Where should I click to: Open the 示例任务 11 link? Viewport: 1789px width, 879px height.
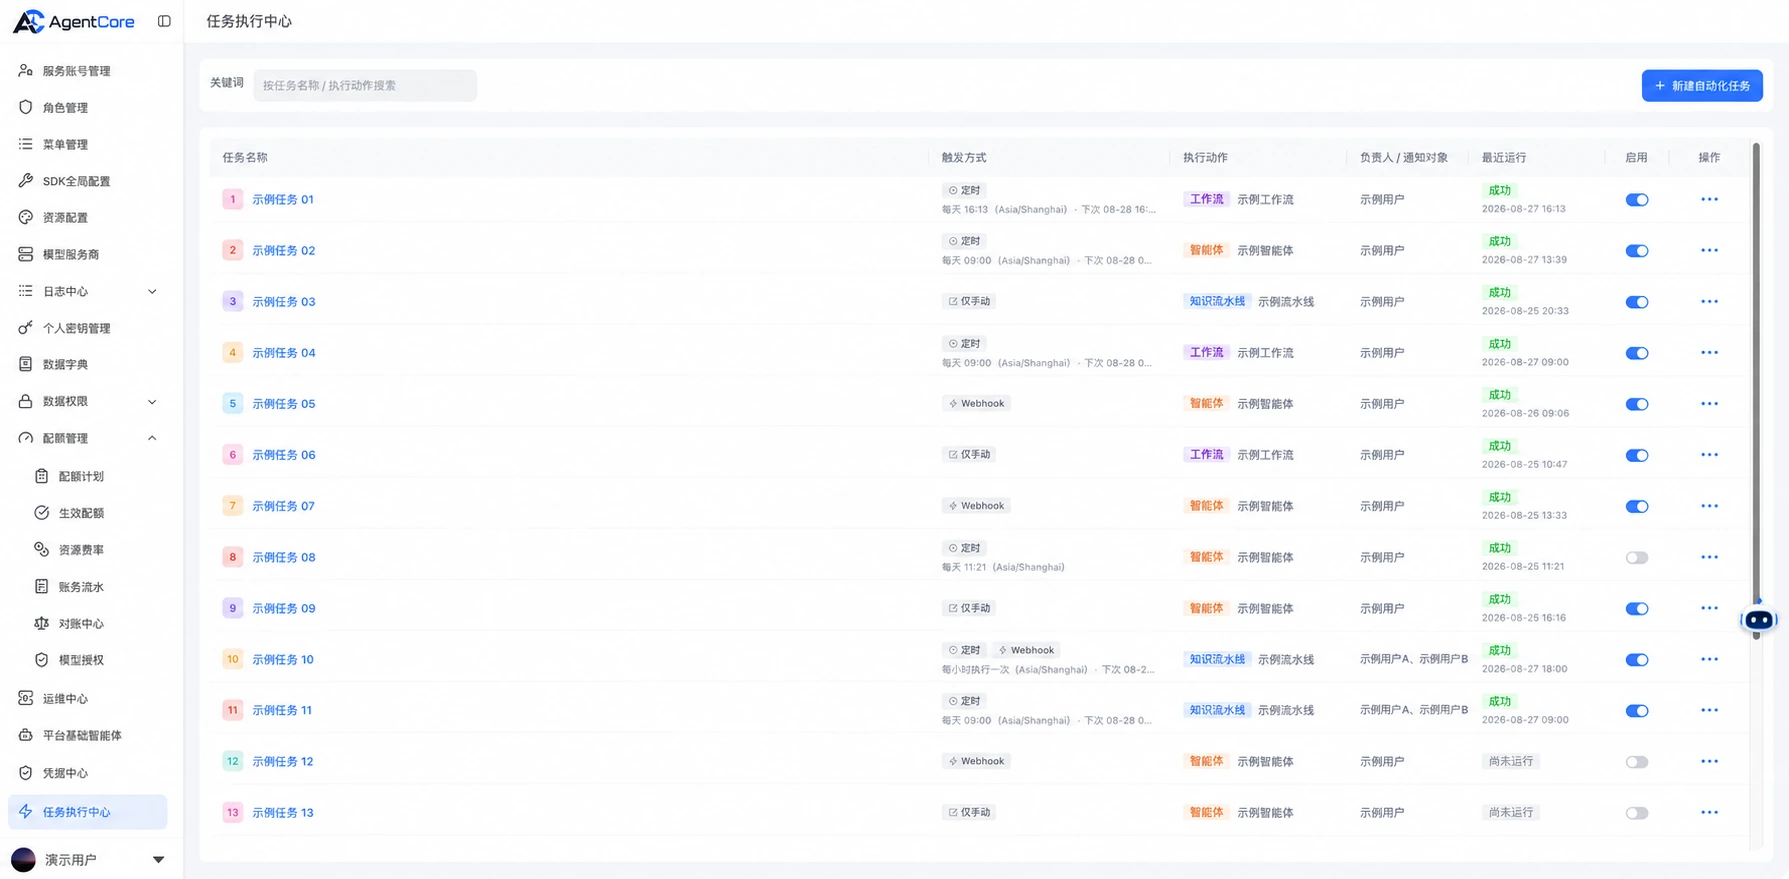click(x=282, y=710)
